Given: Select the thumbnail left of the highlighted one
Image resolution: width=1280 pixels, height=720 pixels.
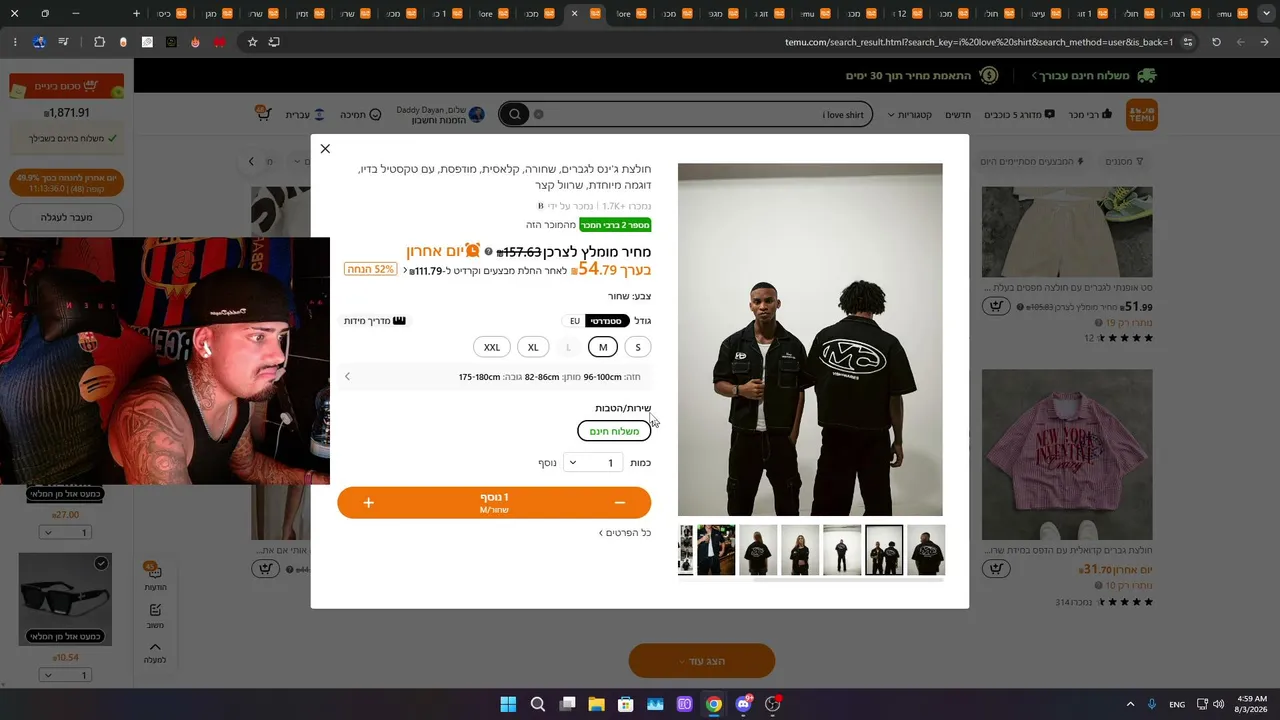Looking at the screenshot, I should tap(842, 550).
